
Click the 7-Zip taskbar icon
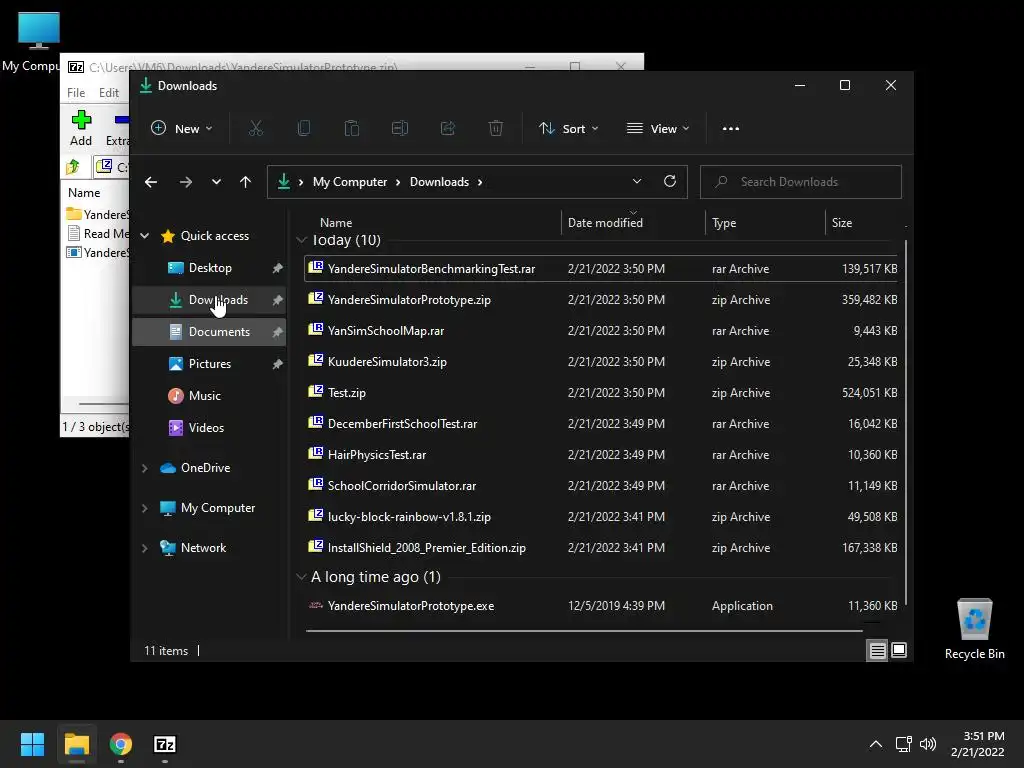[x=165, y=744]
